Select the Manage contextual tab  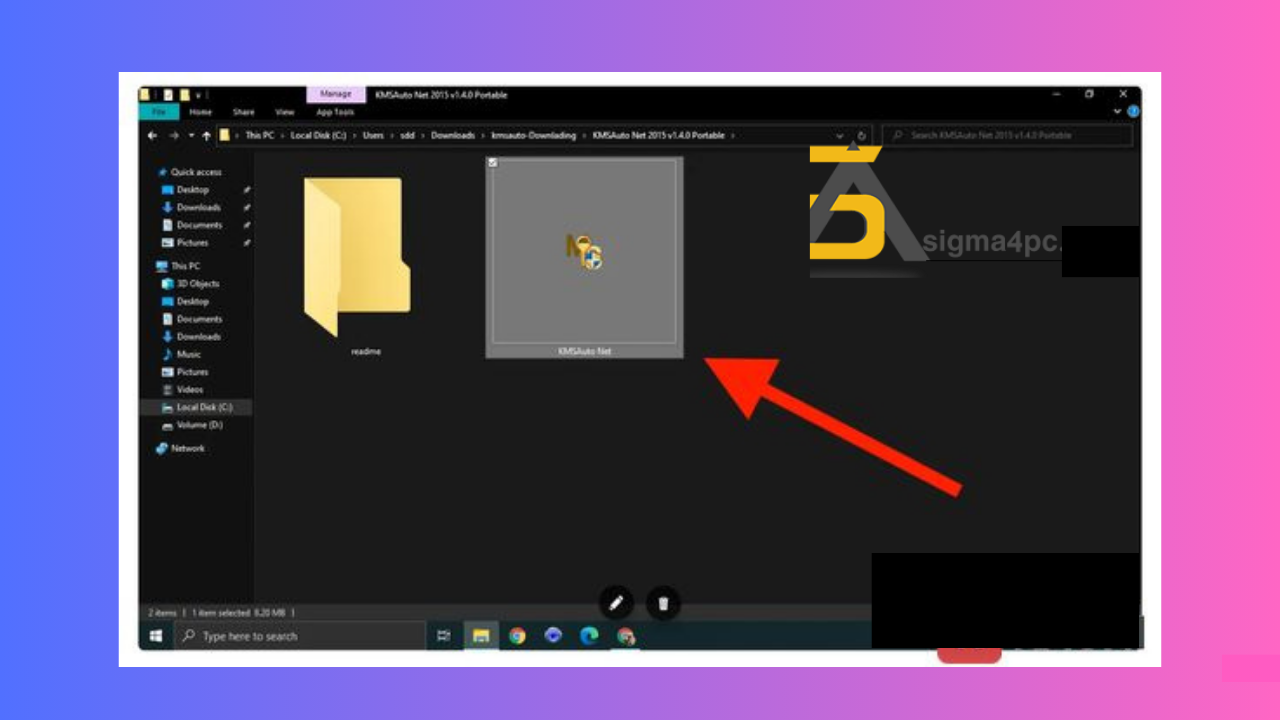336,94
